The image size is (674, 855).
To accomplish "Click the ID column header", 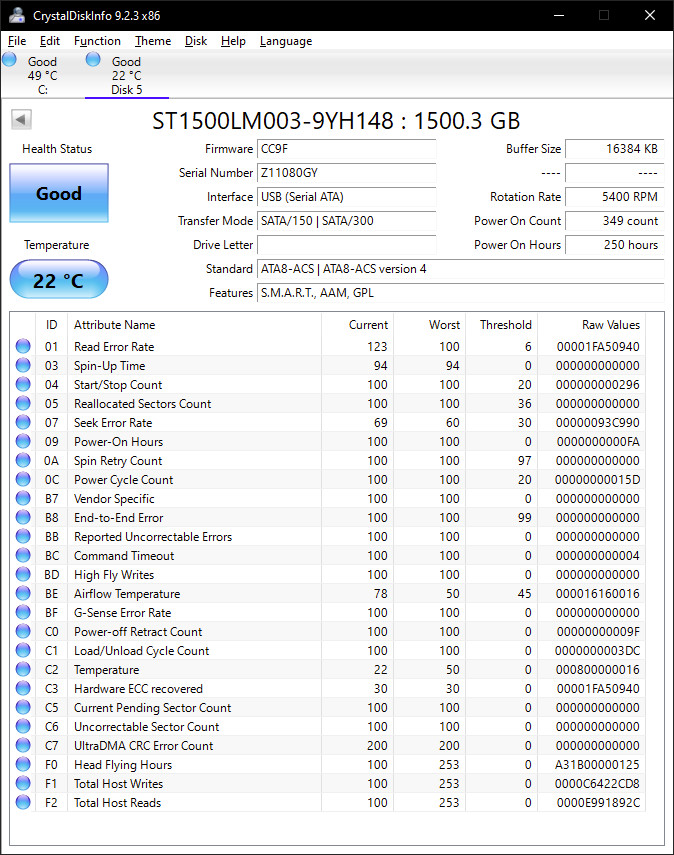I will [x=51, y=325].
